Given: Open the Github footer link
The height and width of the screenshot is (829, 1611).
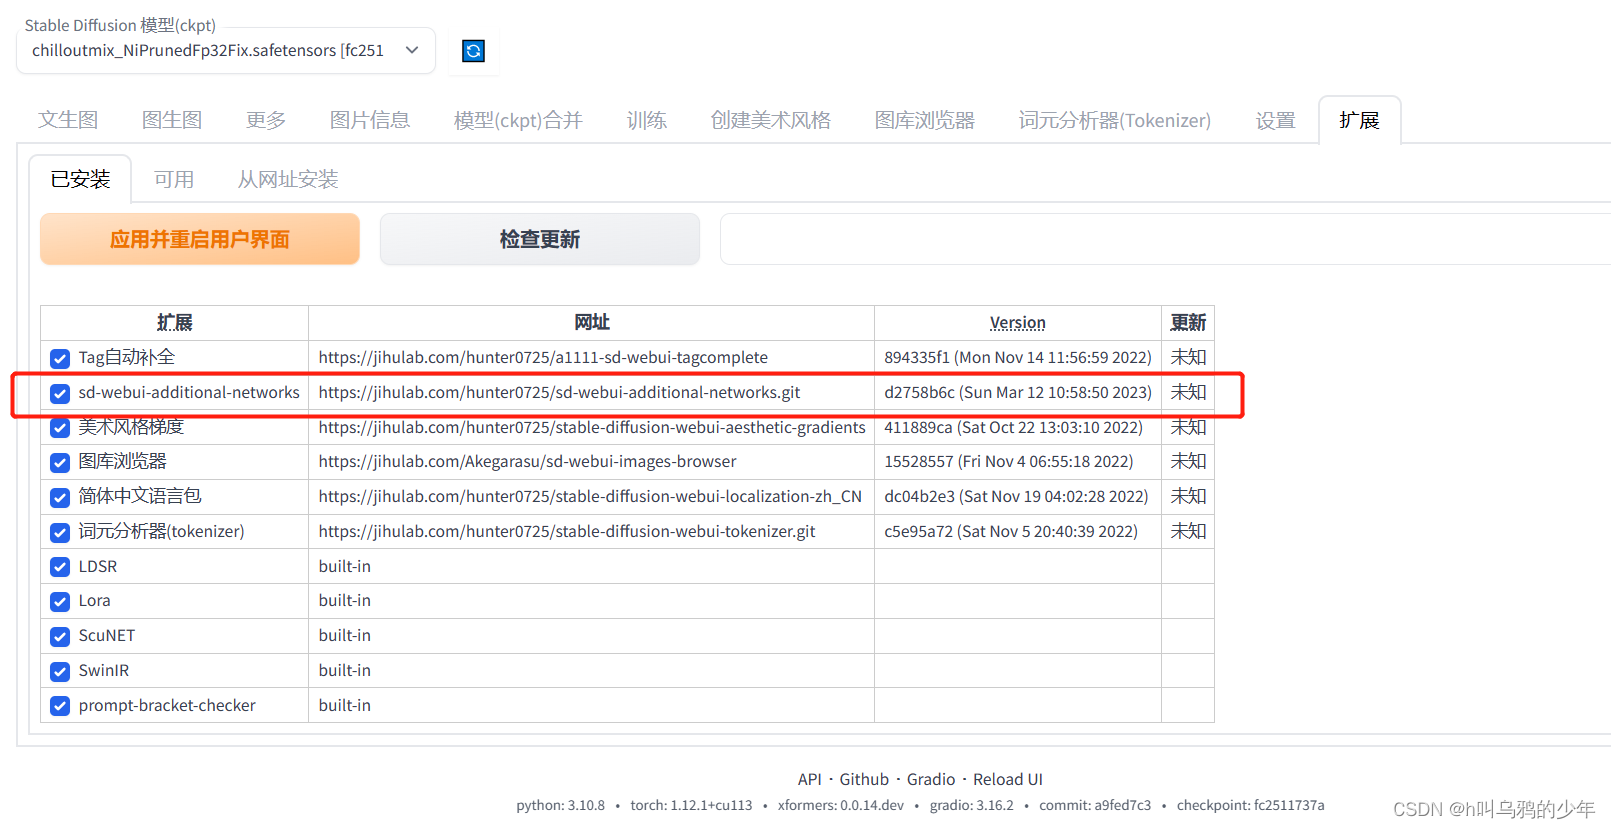Looking at the screenshot, I should (864, 779).
